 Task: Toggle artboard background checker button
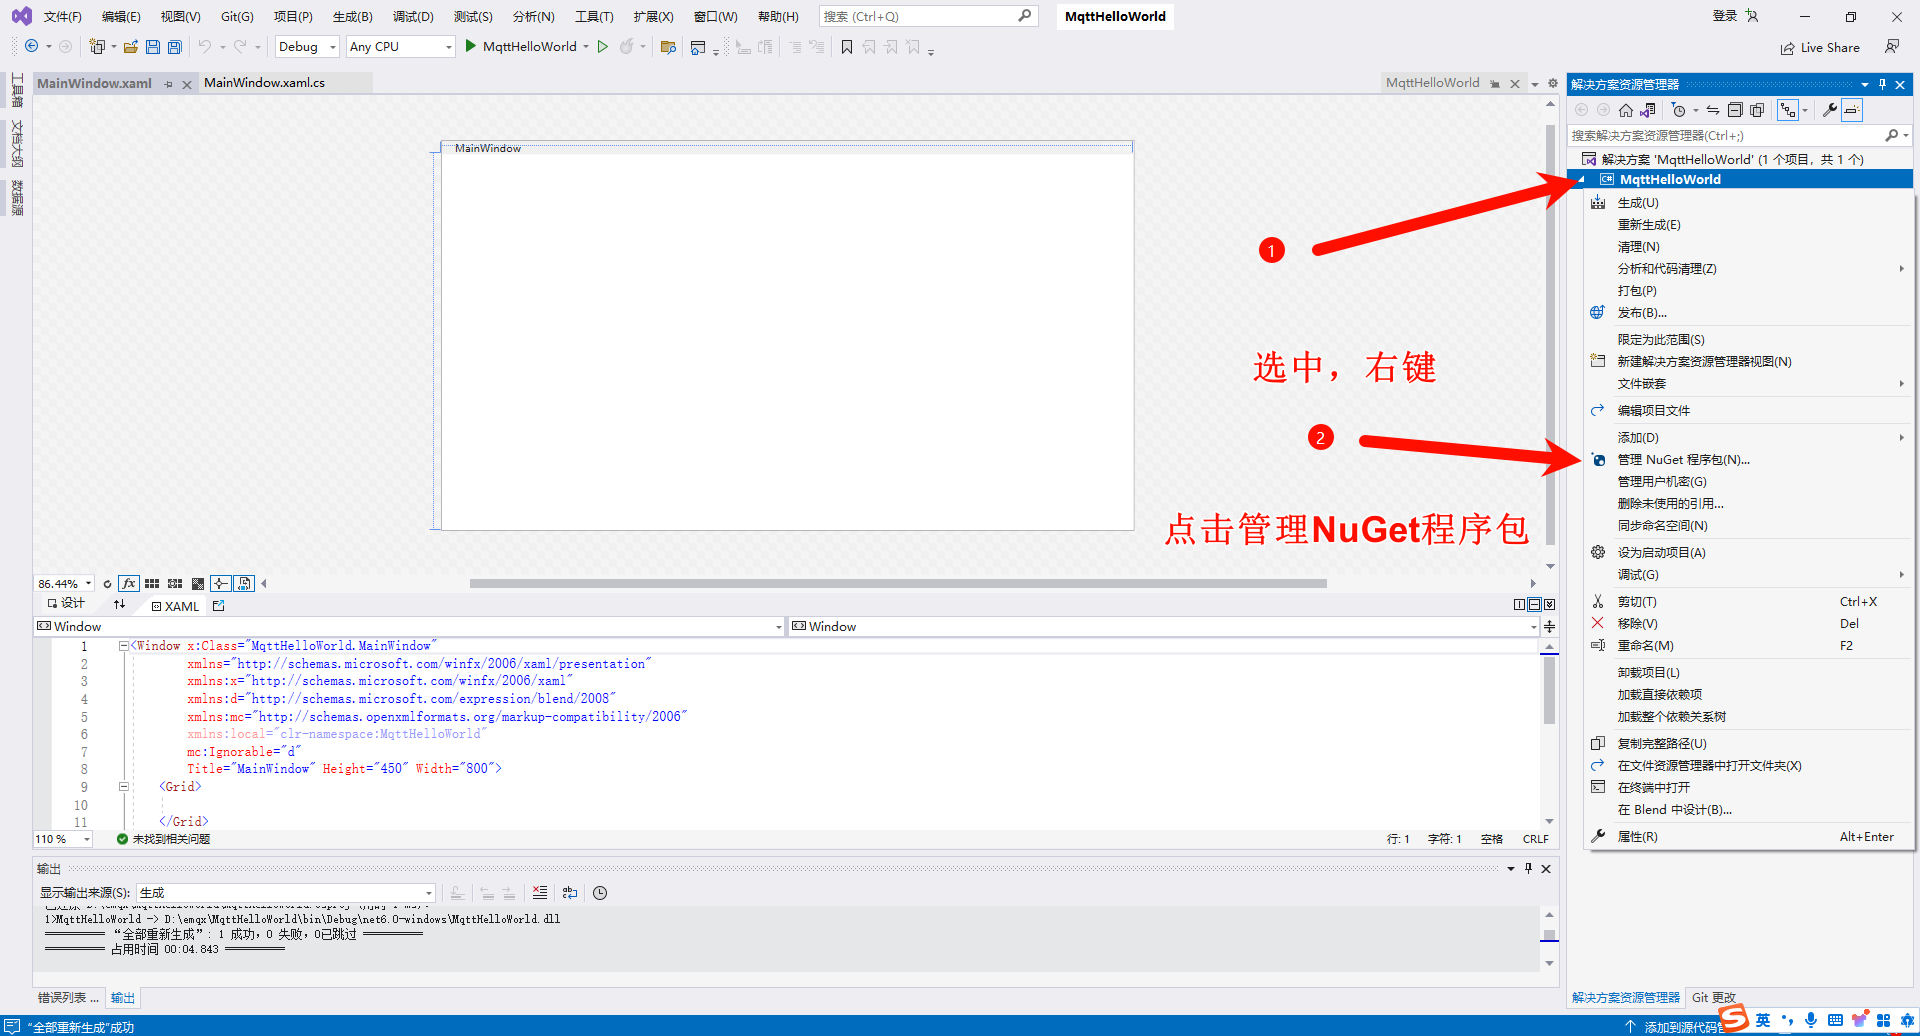coord(198,583)
